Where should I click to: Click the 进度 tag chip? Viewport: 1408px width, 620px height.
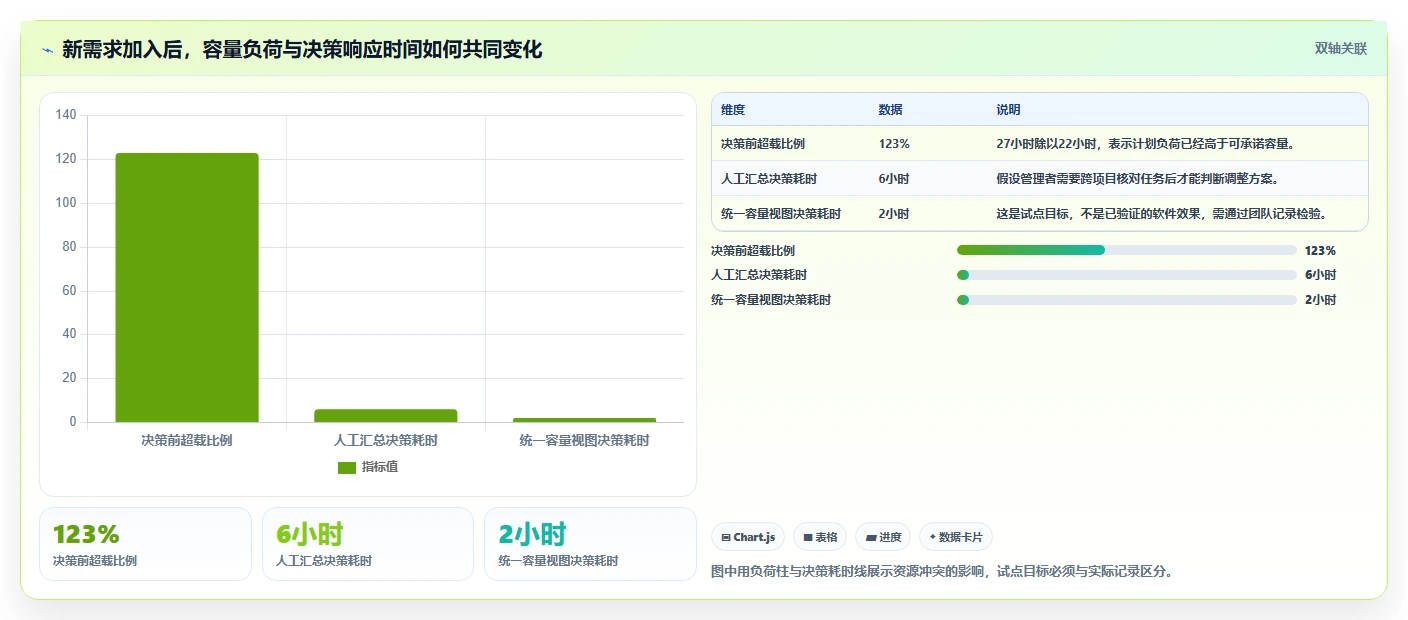pos(884,537)
